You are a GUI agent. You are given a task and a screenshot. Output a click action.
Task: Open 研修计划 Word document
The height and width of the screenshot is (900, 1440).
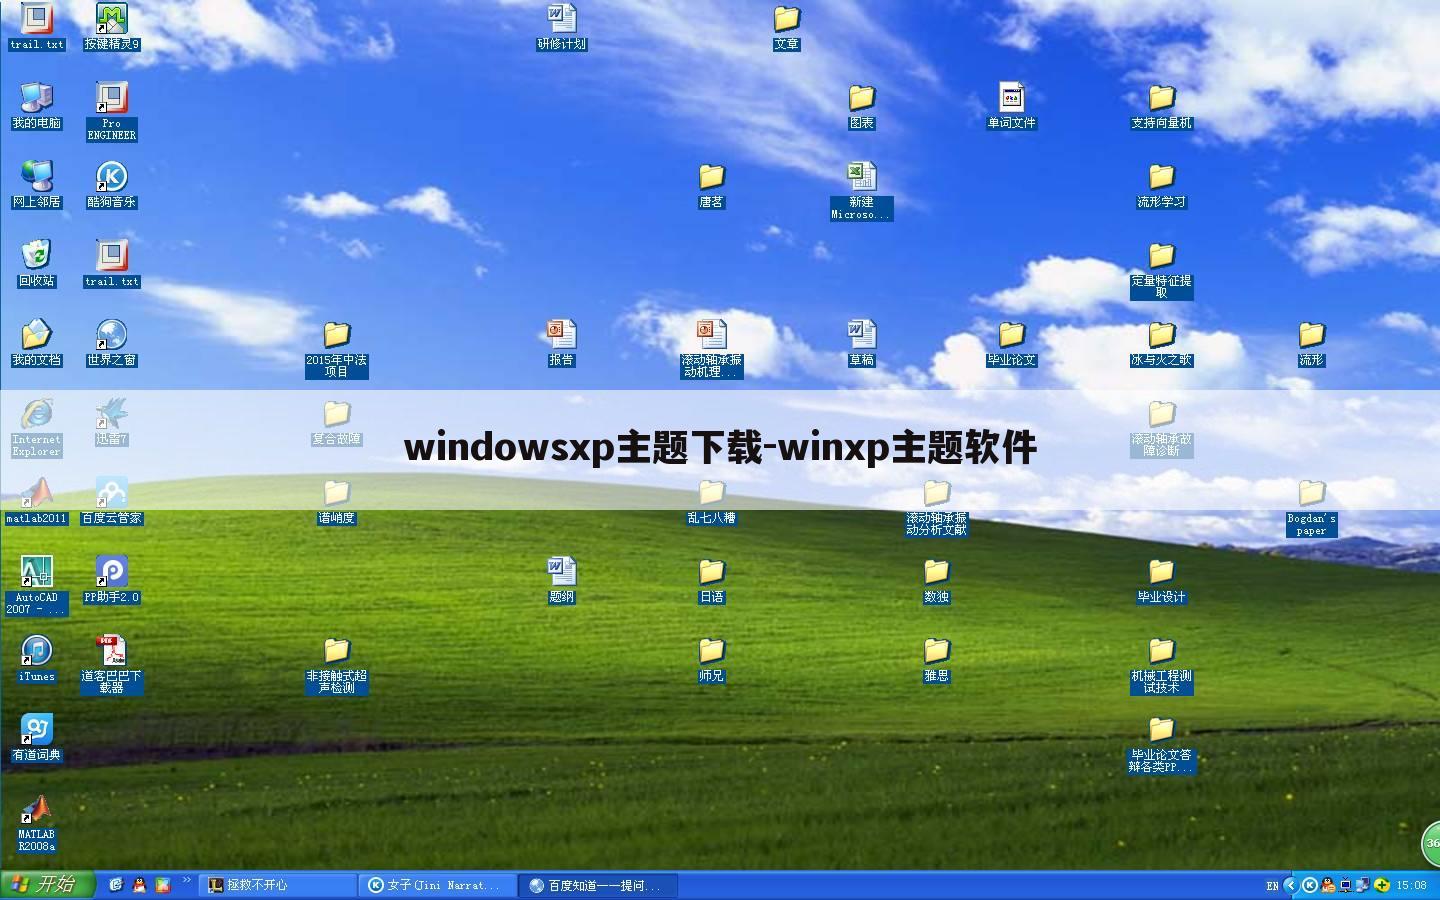[561, 27]
